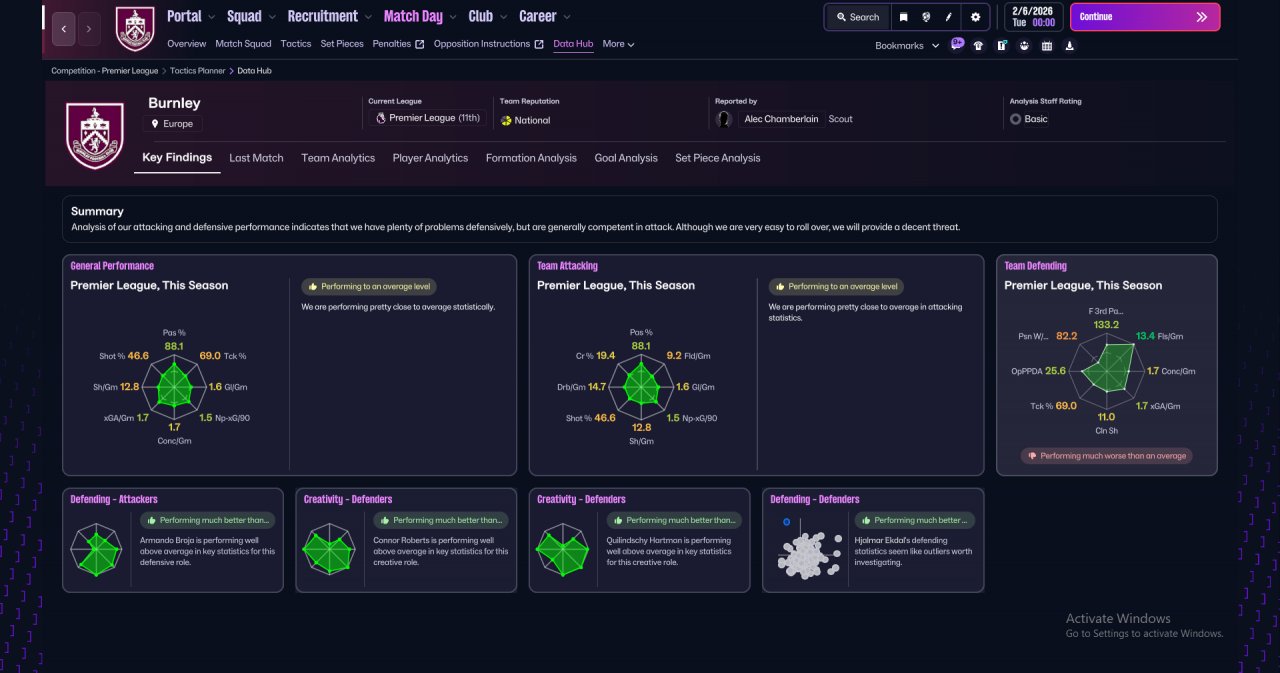Image resolution: width=1280 pixels, height=673 pixels.
Task: Switch to Player Analytics tab
Action: (430, 158)
